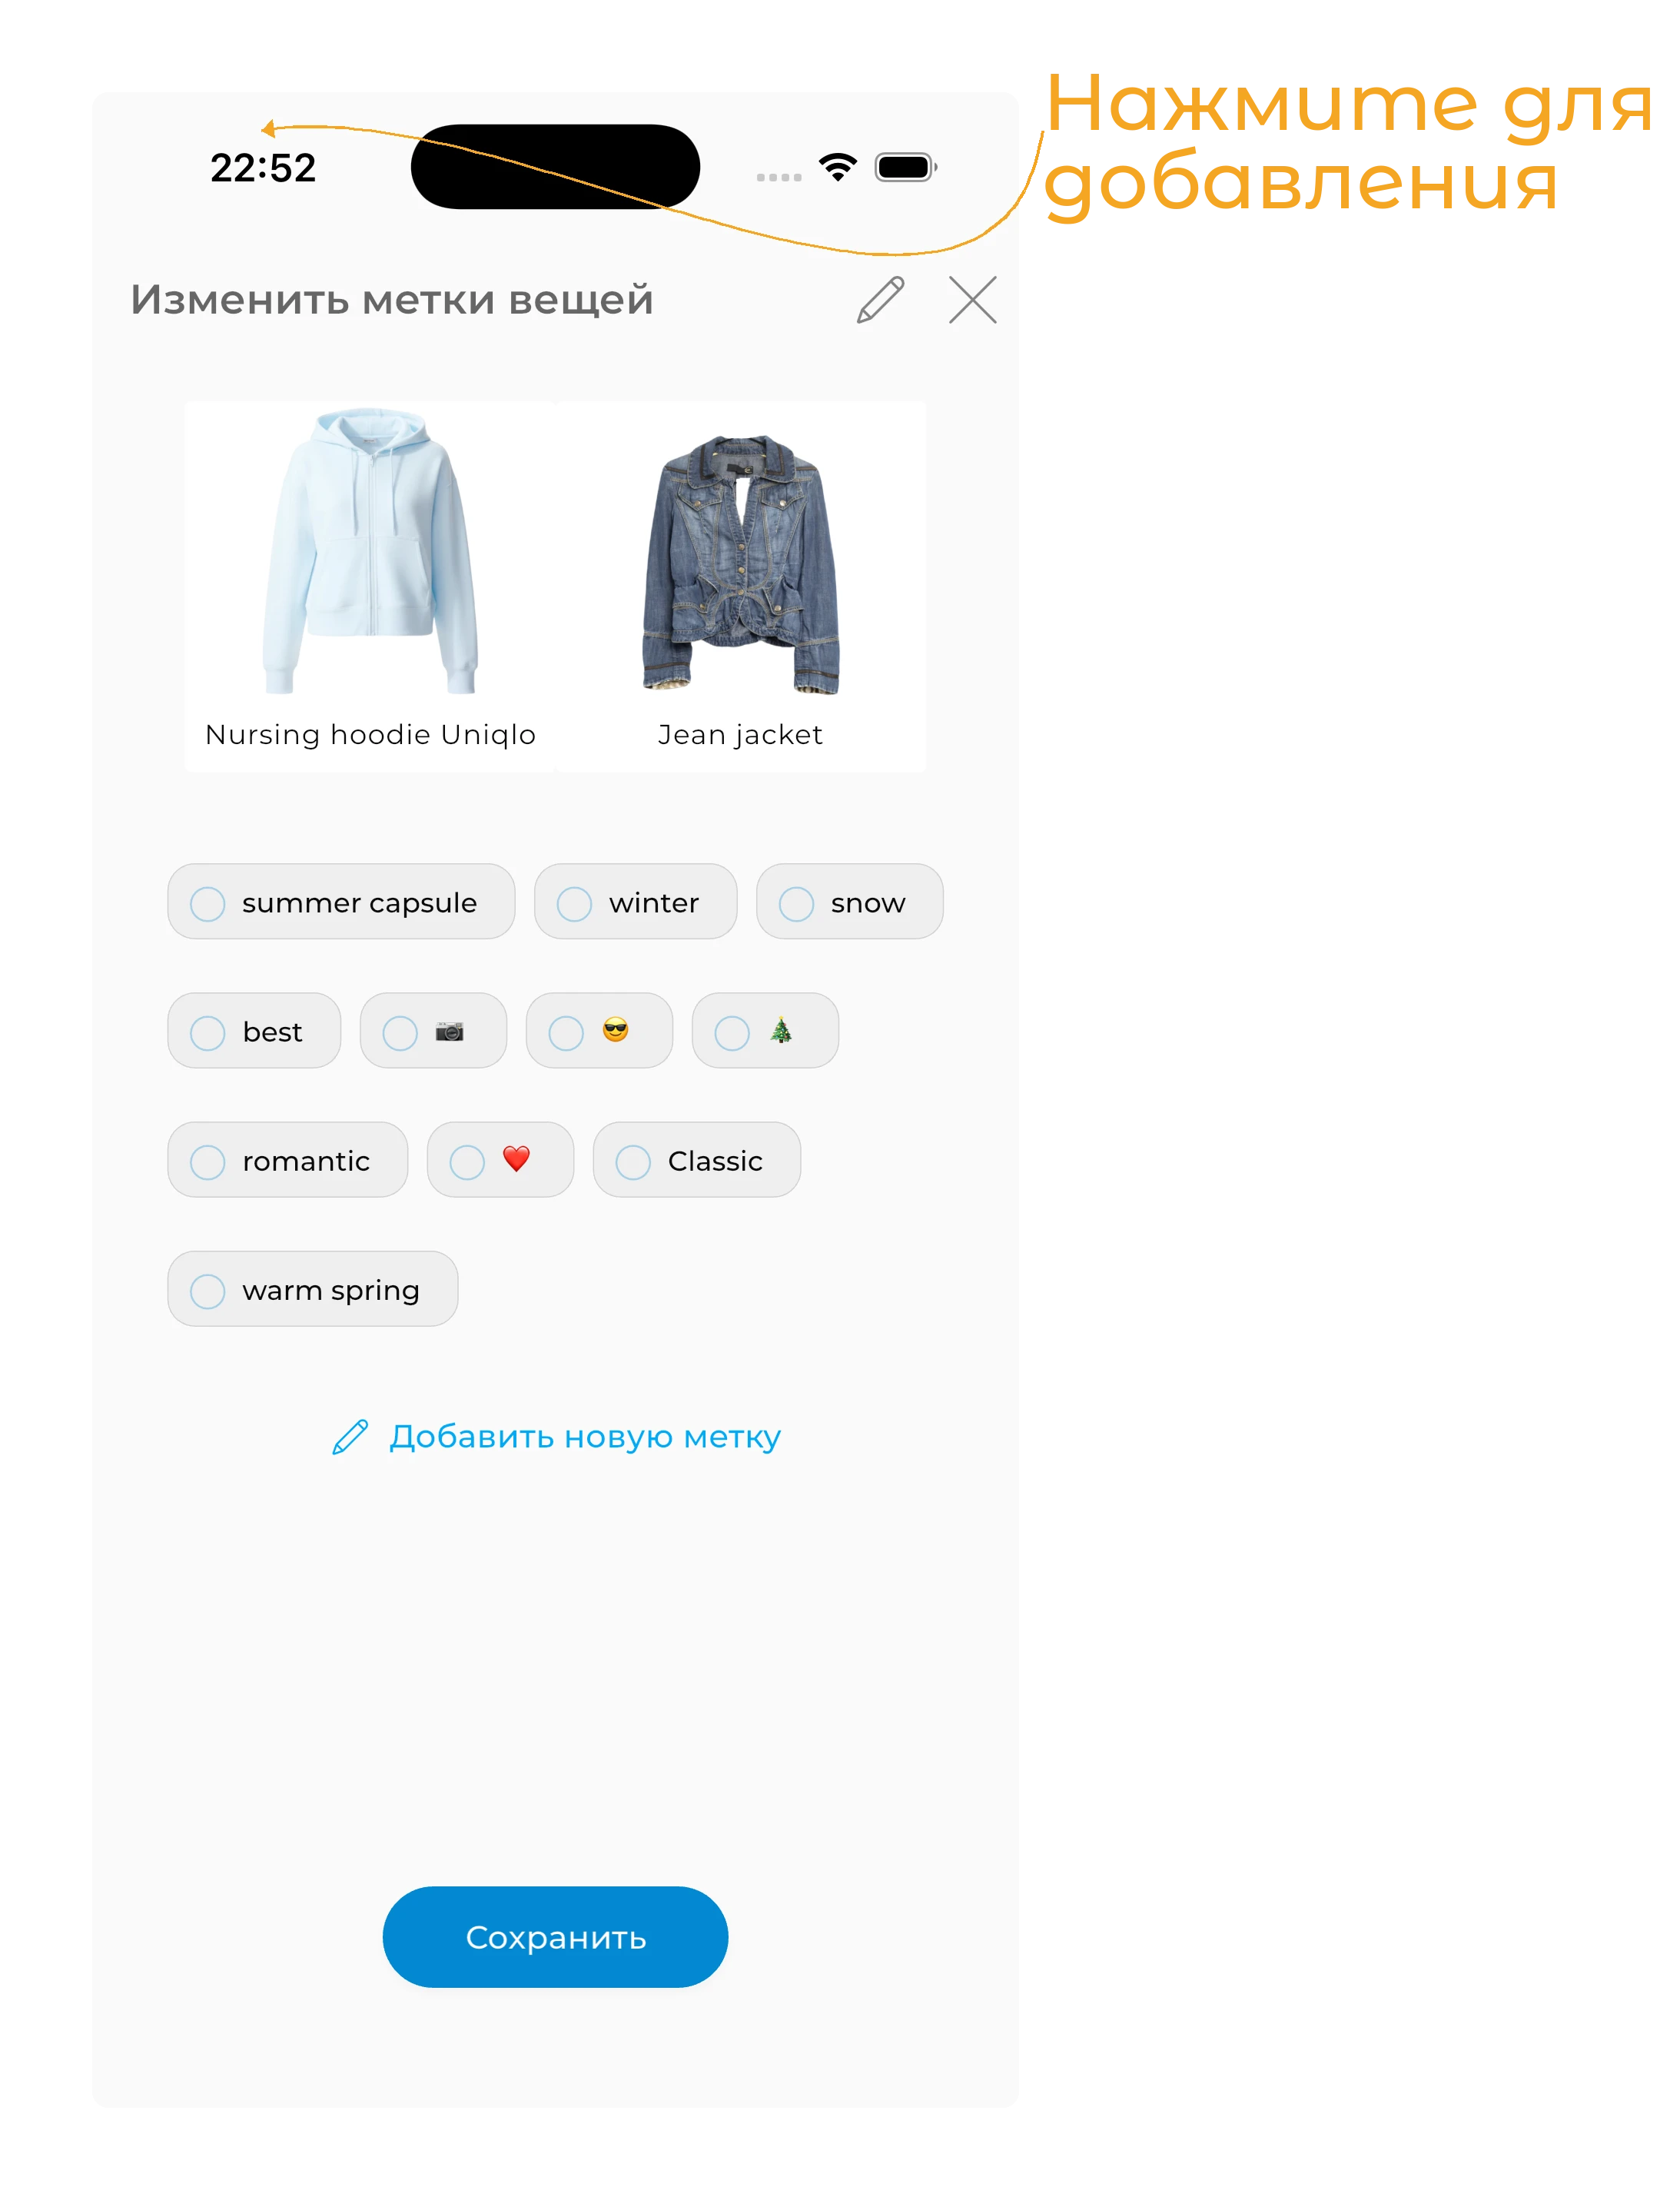Toggle the winter tag

[635, 902]
